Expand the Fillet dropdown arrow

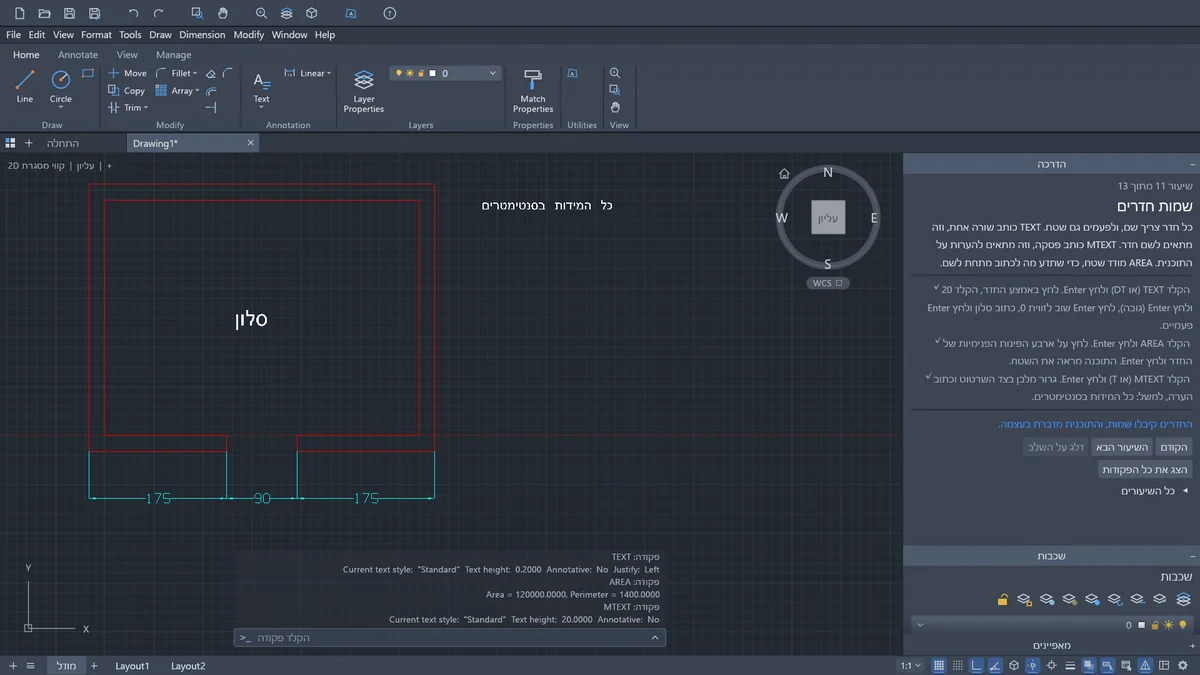[195, 73]
